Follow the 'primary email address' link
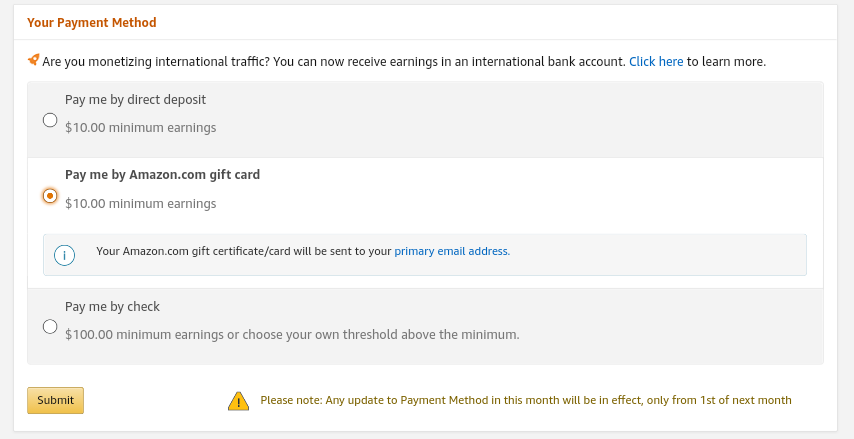The width and height of the screenshot is (854, 439). click(x=452, y=251)
